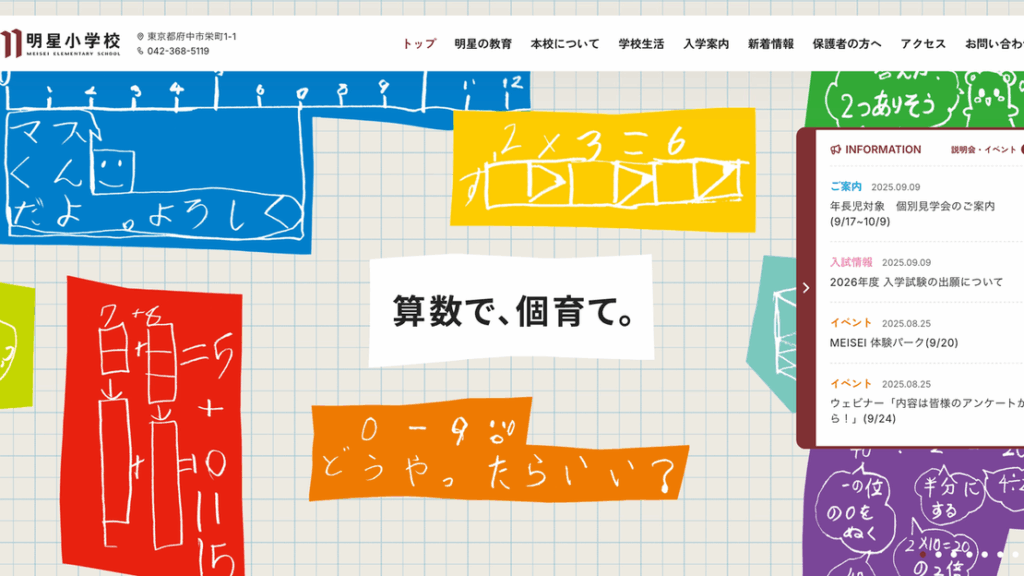Click the map pin address icon
The height and width of the screenshot is (576, 1024).
click(140, 37)
